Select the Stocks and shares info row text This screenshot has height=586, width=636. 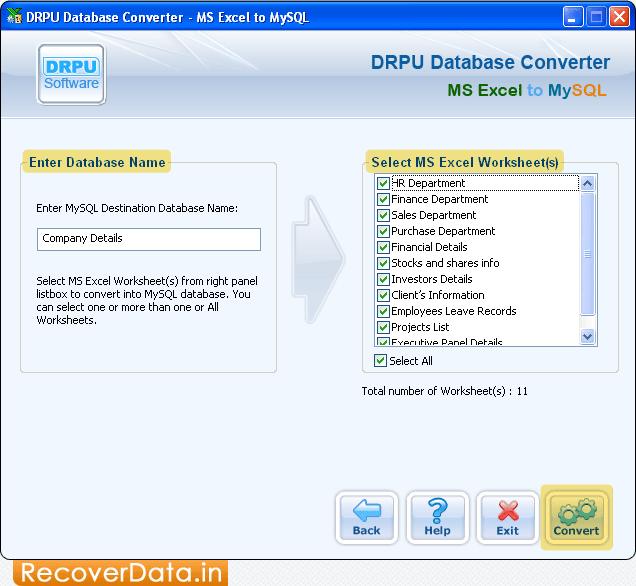[x=445, y=263]
